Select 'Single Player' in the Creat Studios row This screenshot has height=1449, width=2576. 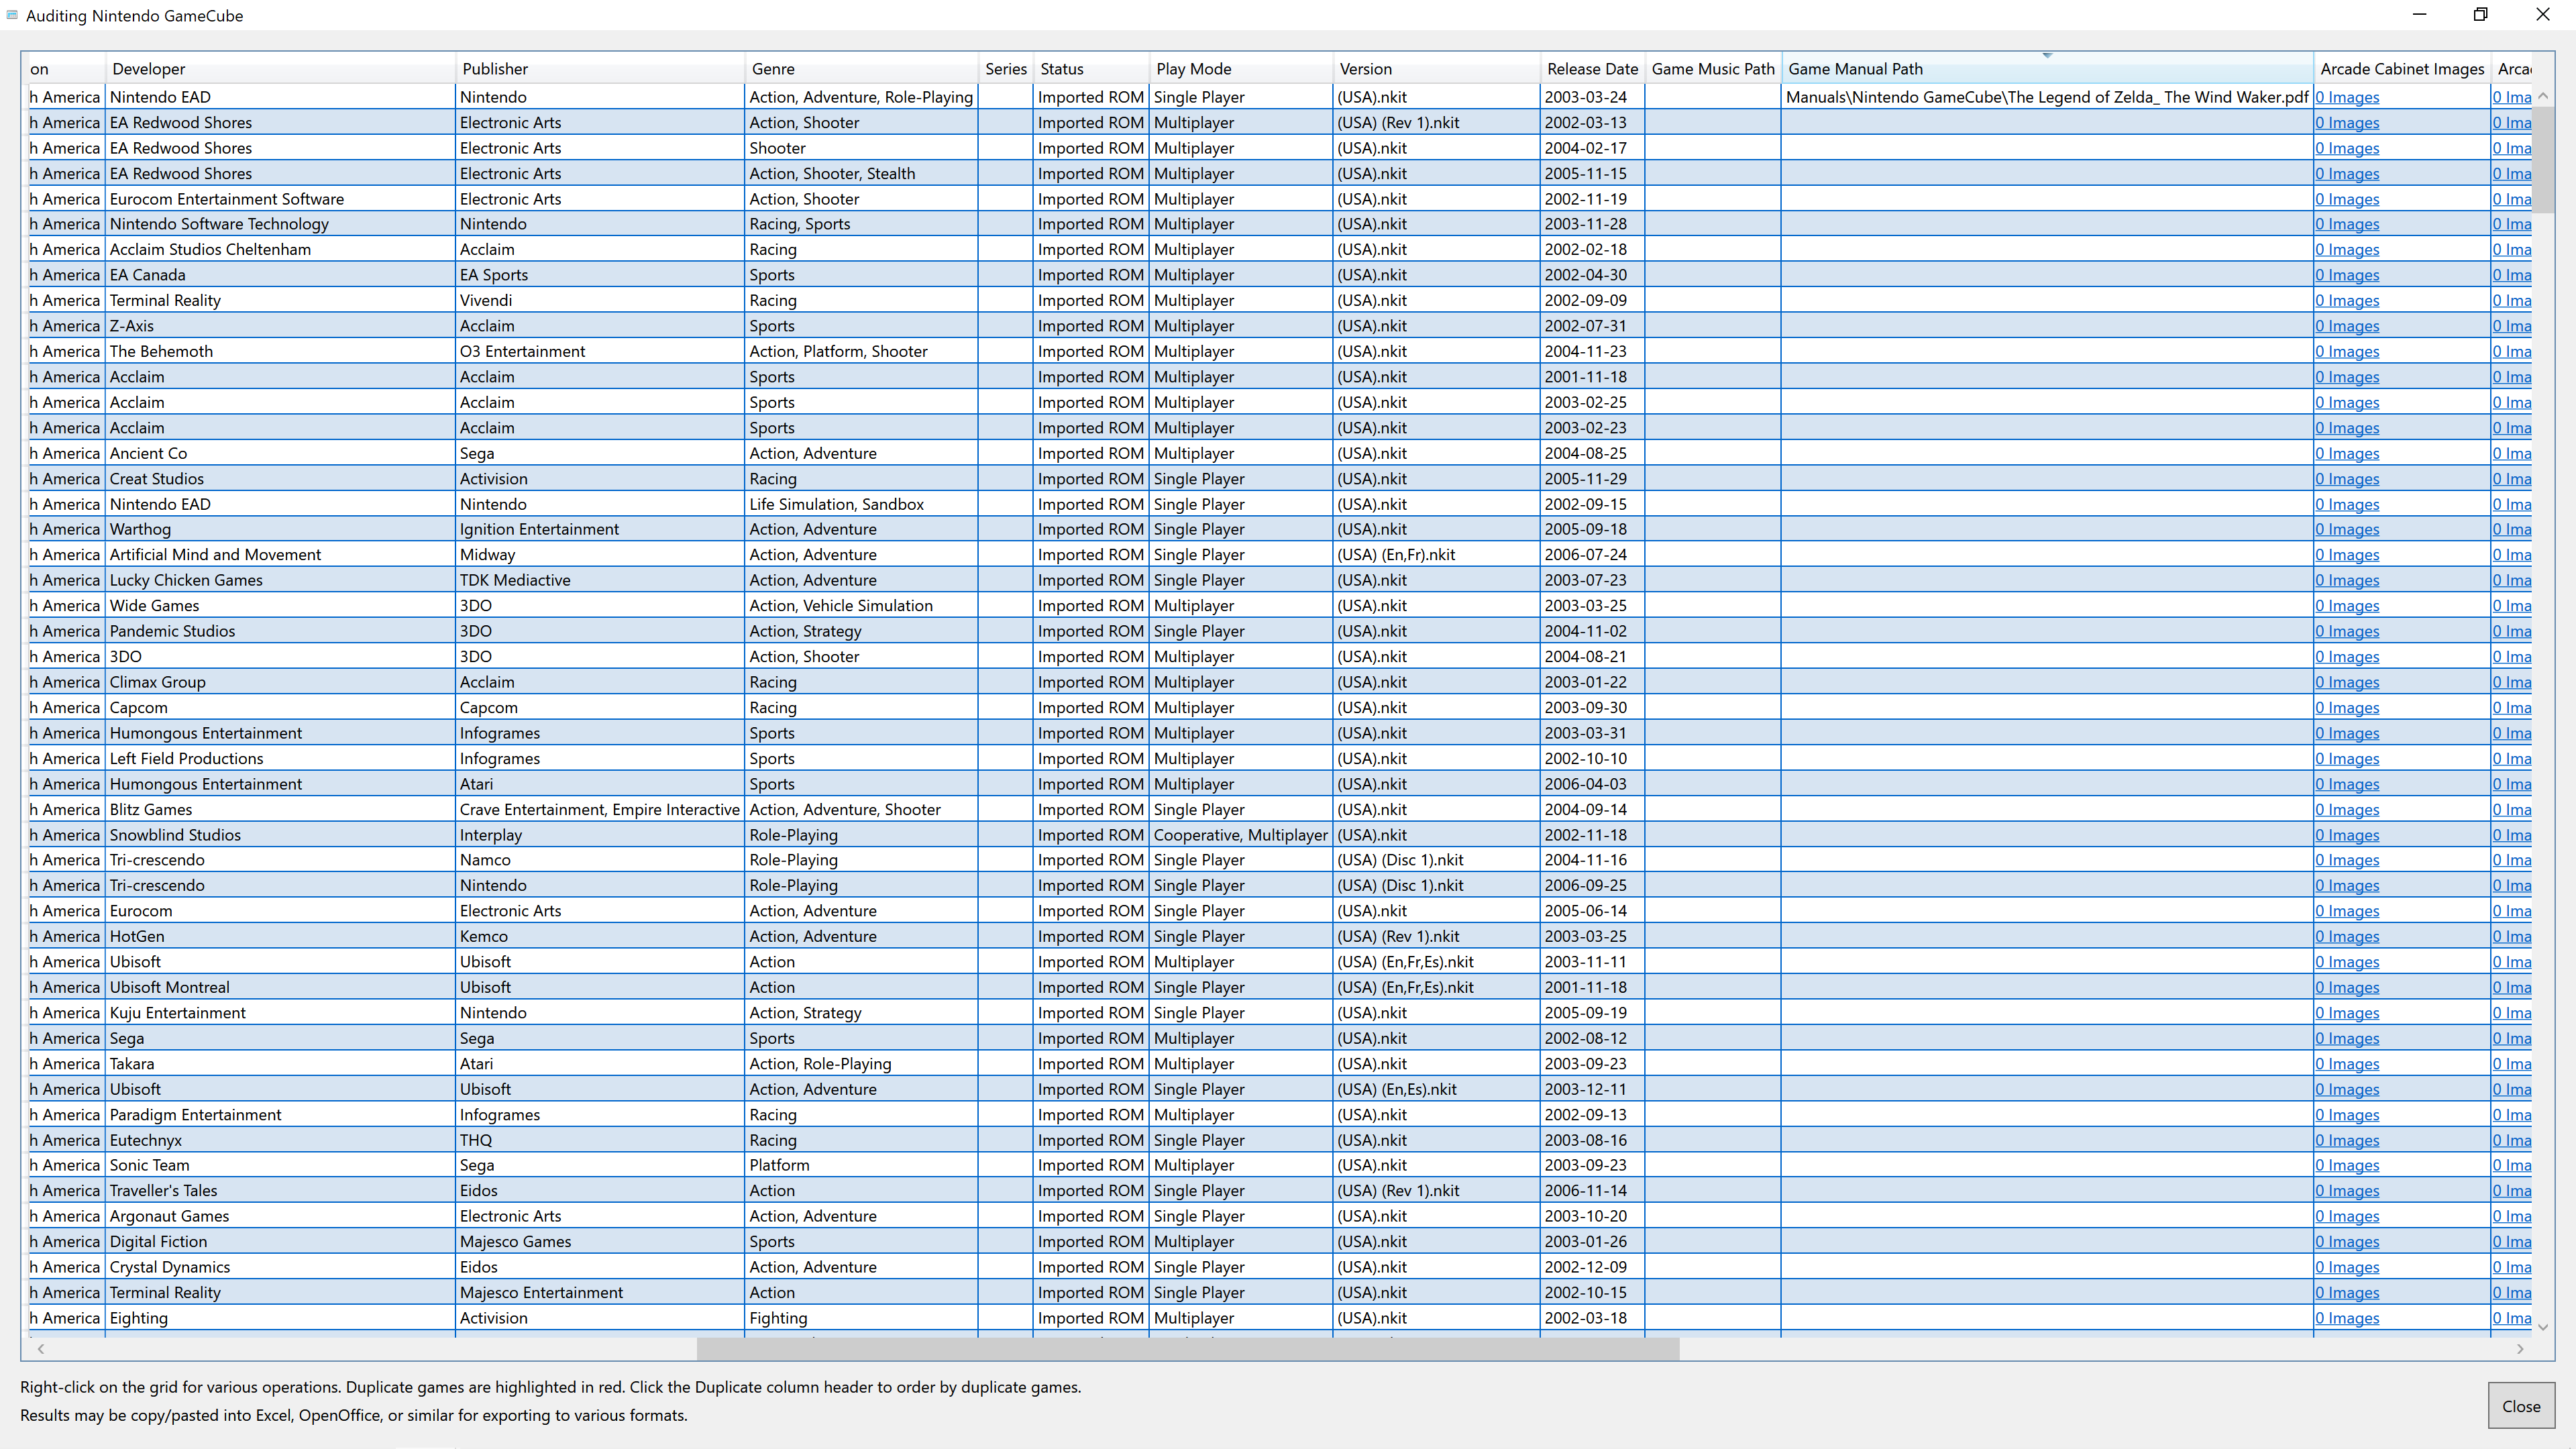pos(1241,478)
